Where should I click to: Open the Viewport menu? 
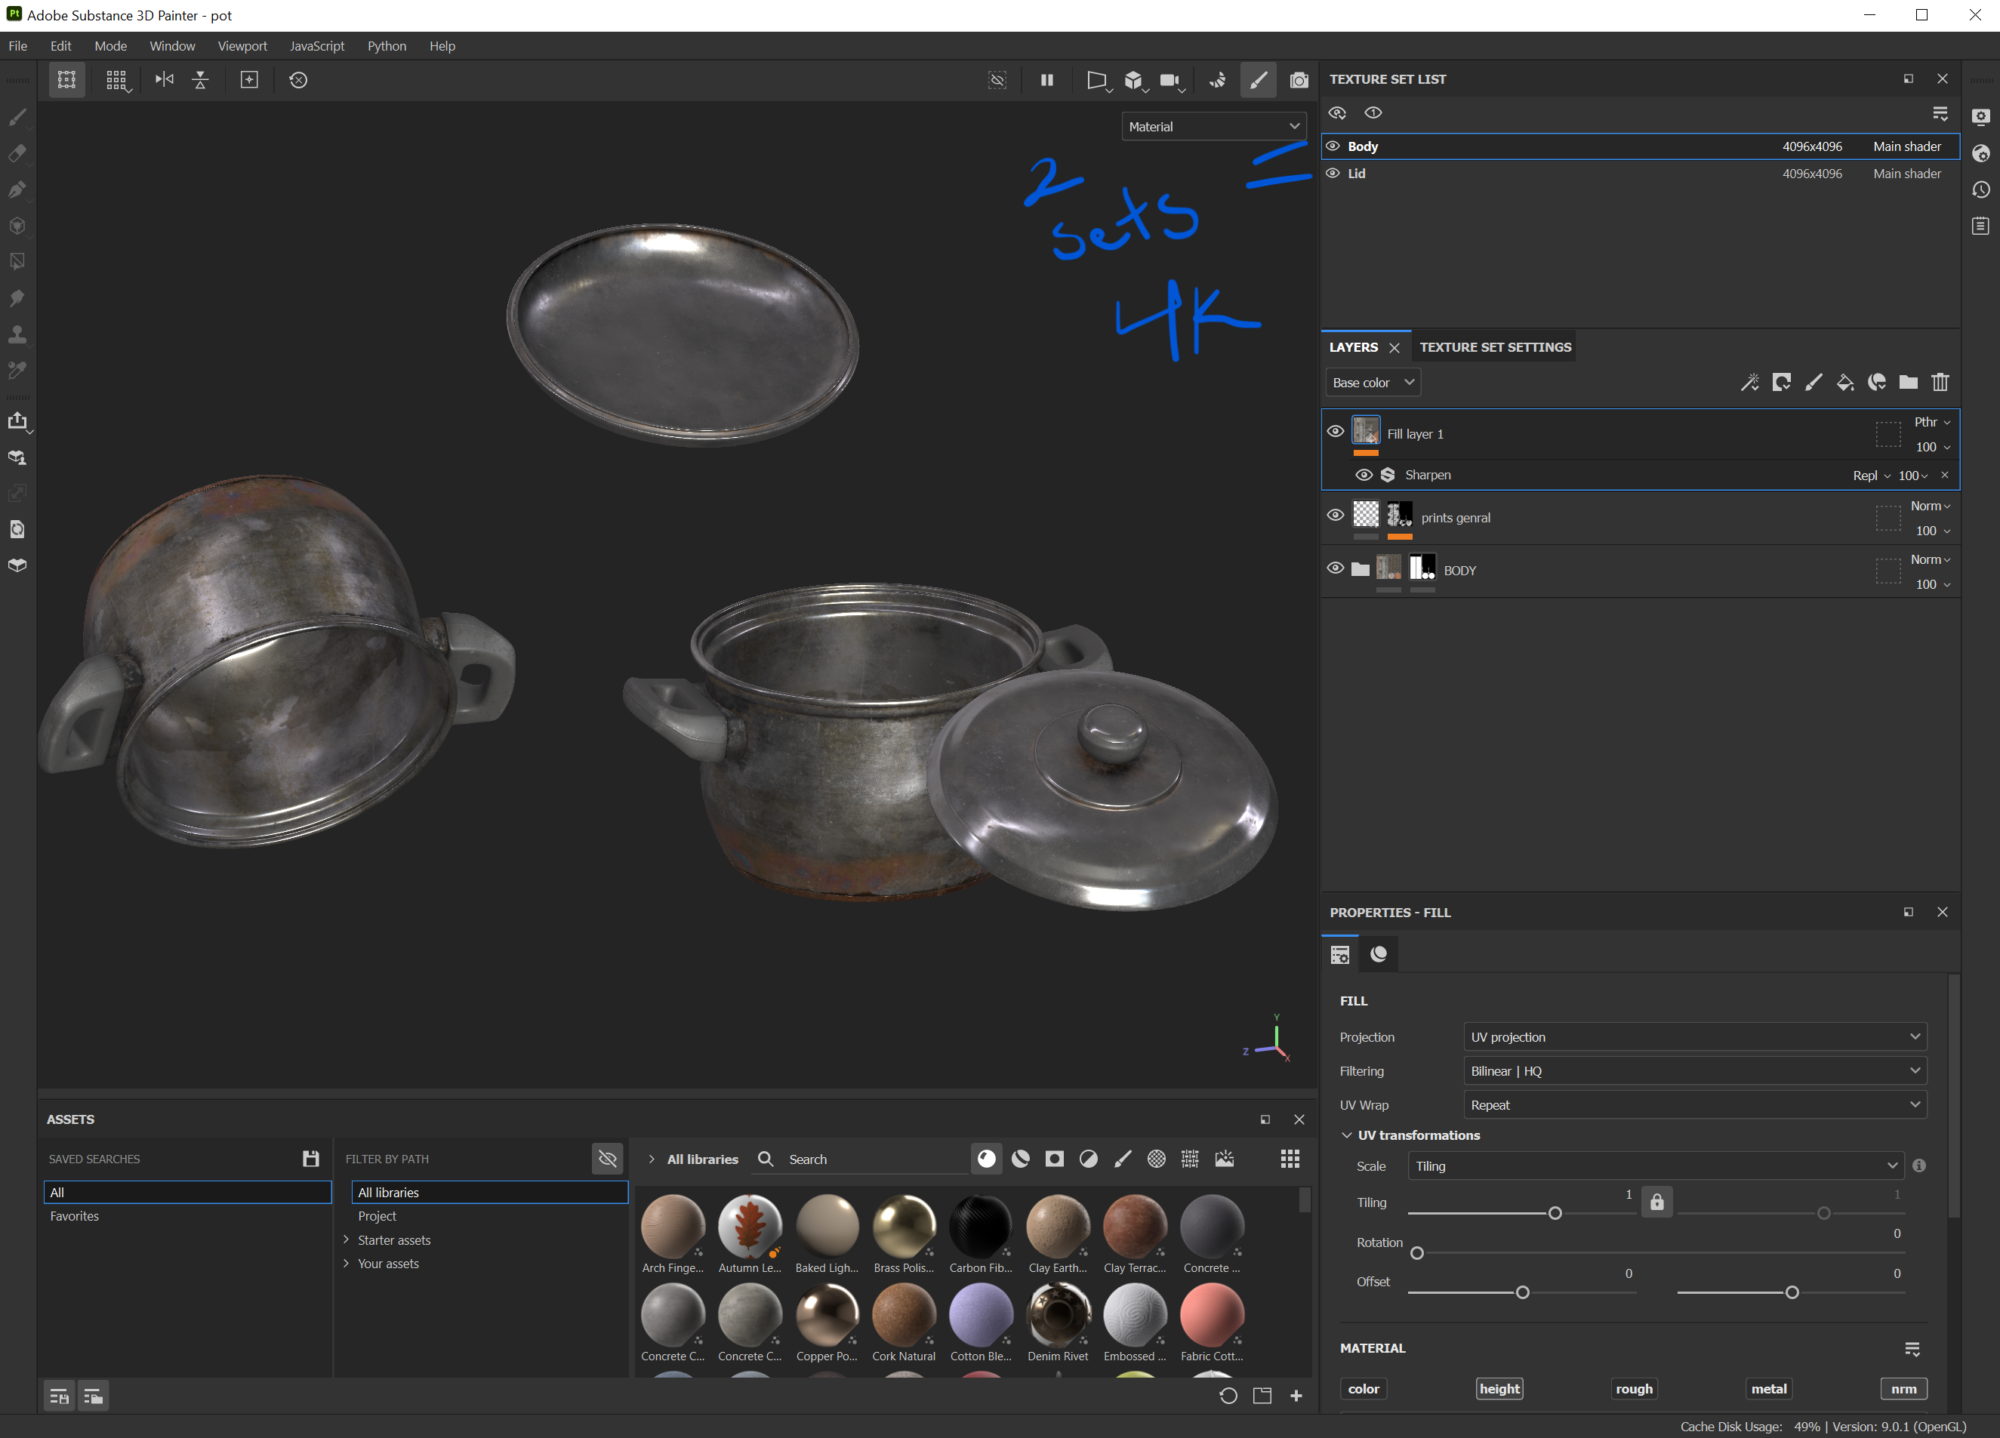242,46
